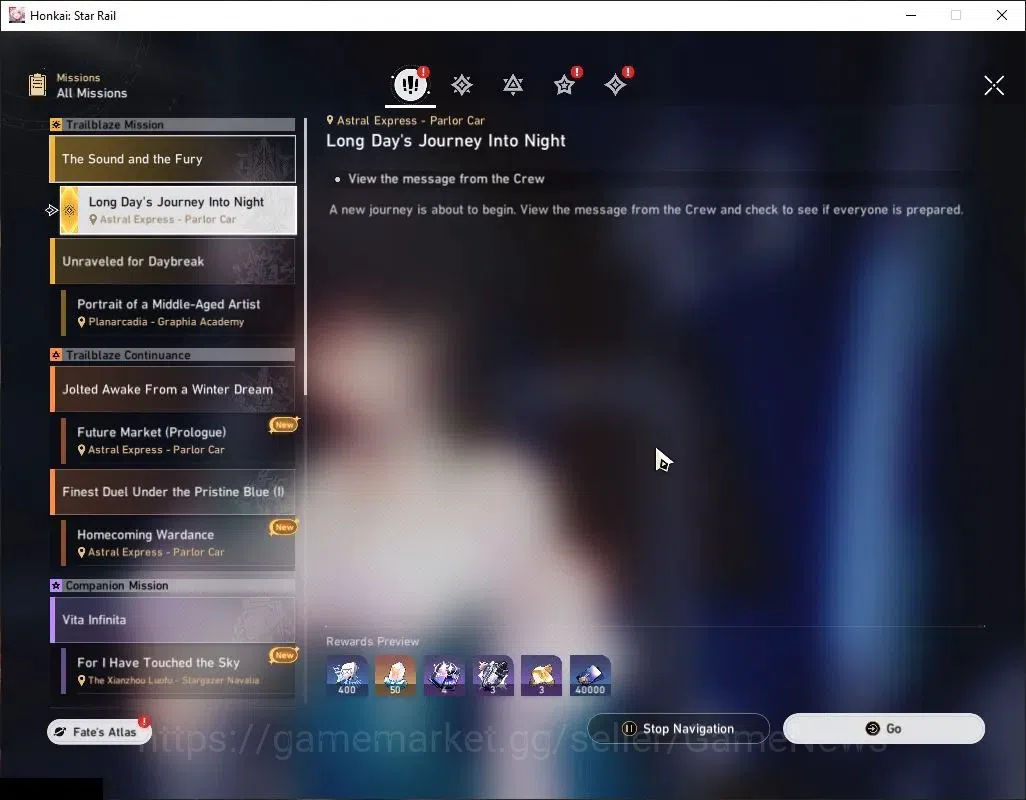Screen dimensions: 1026x800
Task: Collapse the Unraveled for Daybreak chapter
Action: coord(173,261)
